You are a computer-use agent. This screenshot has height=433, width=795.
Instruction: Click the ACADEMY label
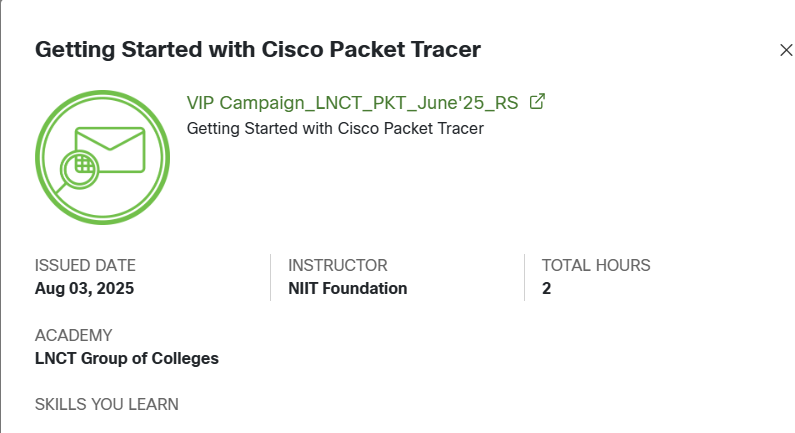point(73,335)
